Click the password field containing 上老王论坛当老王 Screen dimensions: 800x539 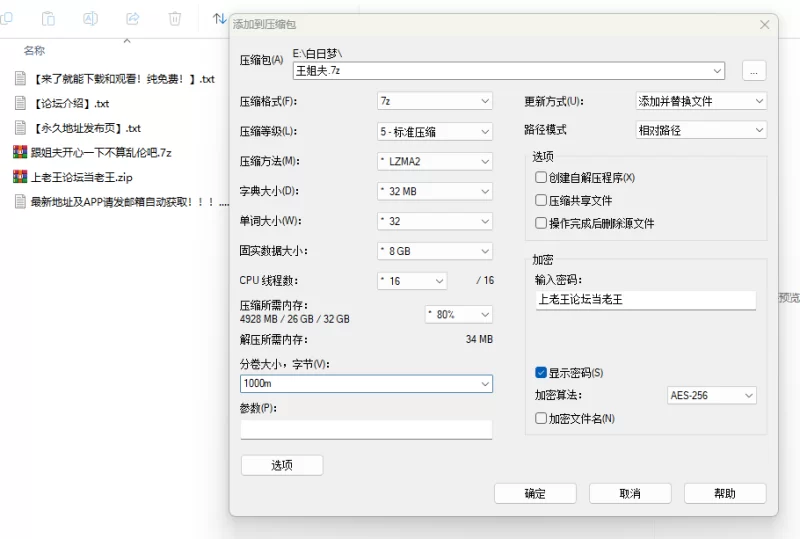(646, 300)
